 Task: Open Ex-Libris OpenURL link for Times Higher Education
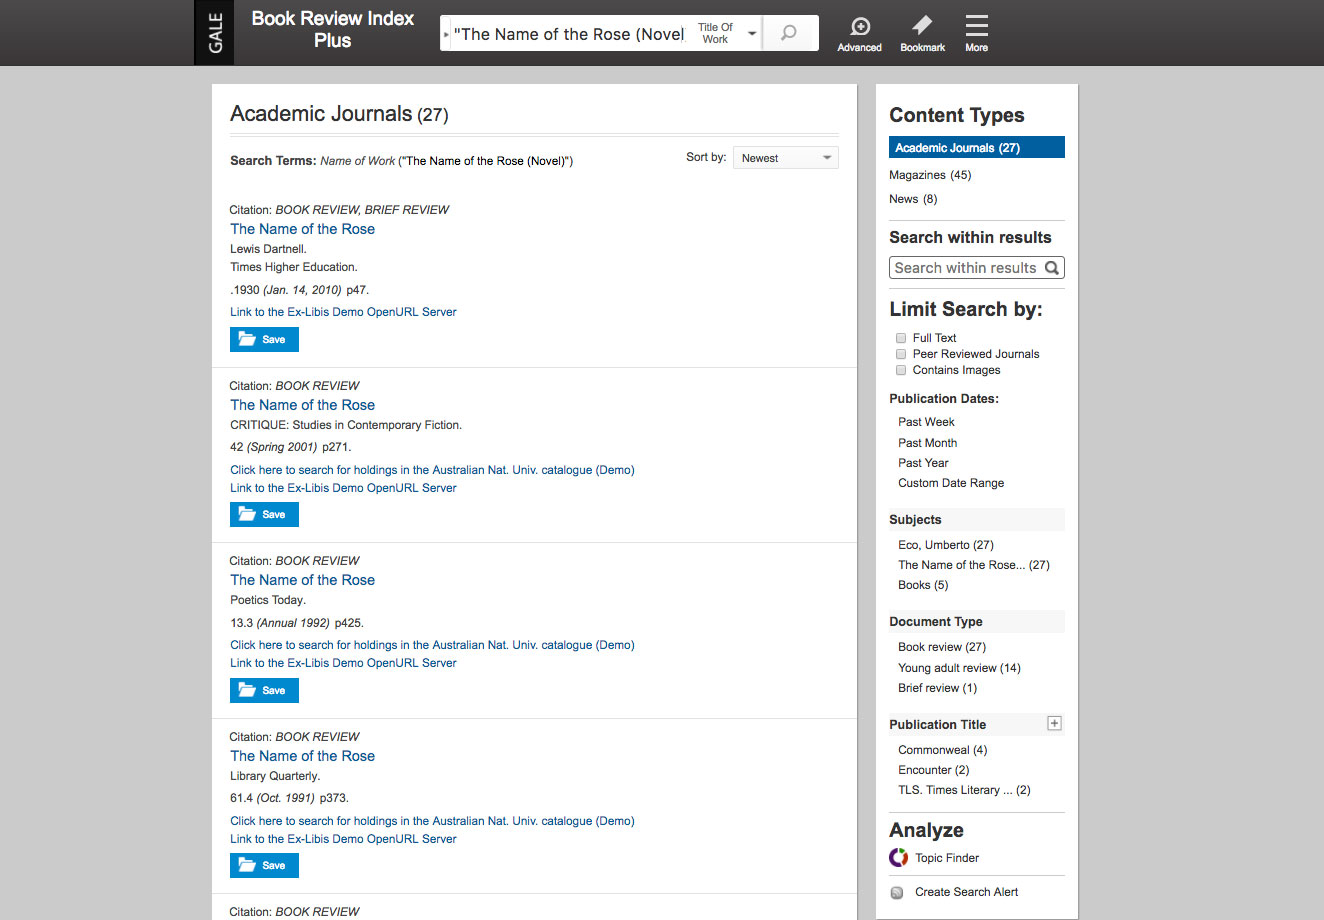pyautogui.click(x=343, y=312)
